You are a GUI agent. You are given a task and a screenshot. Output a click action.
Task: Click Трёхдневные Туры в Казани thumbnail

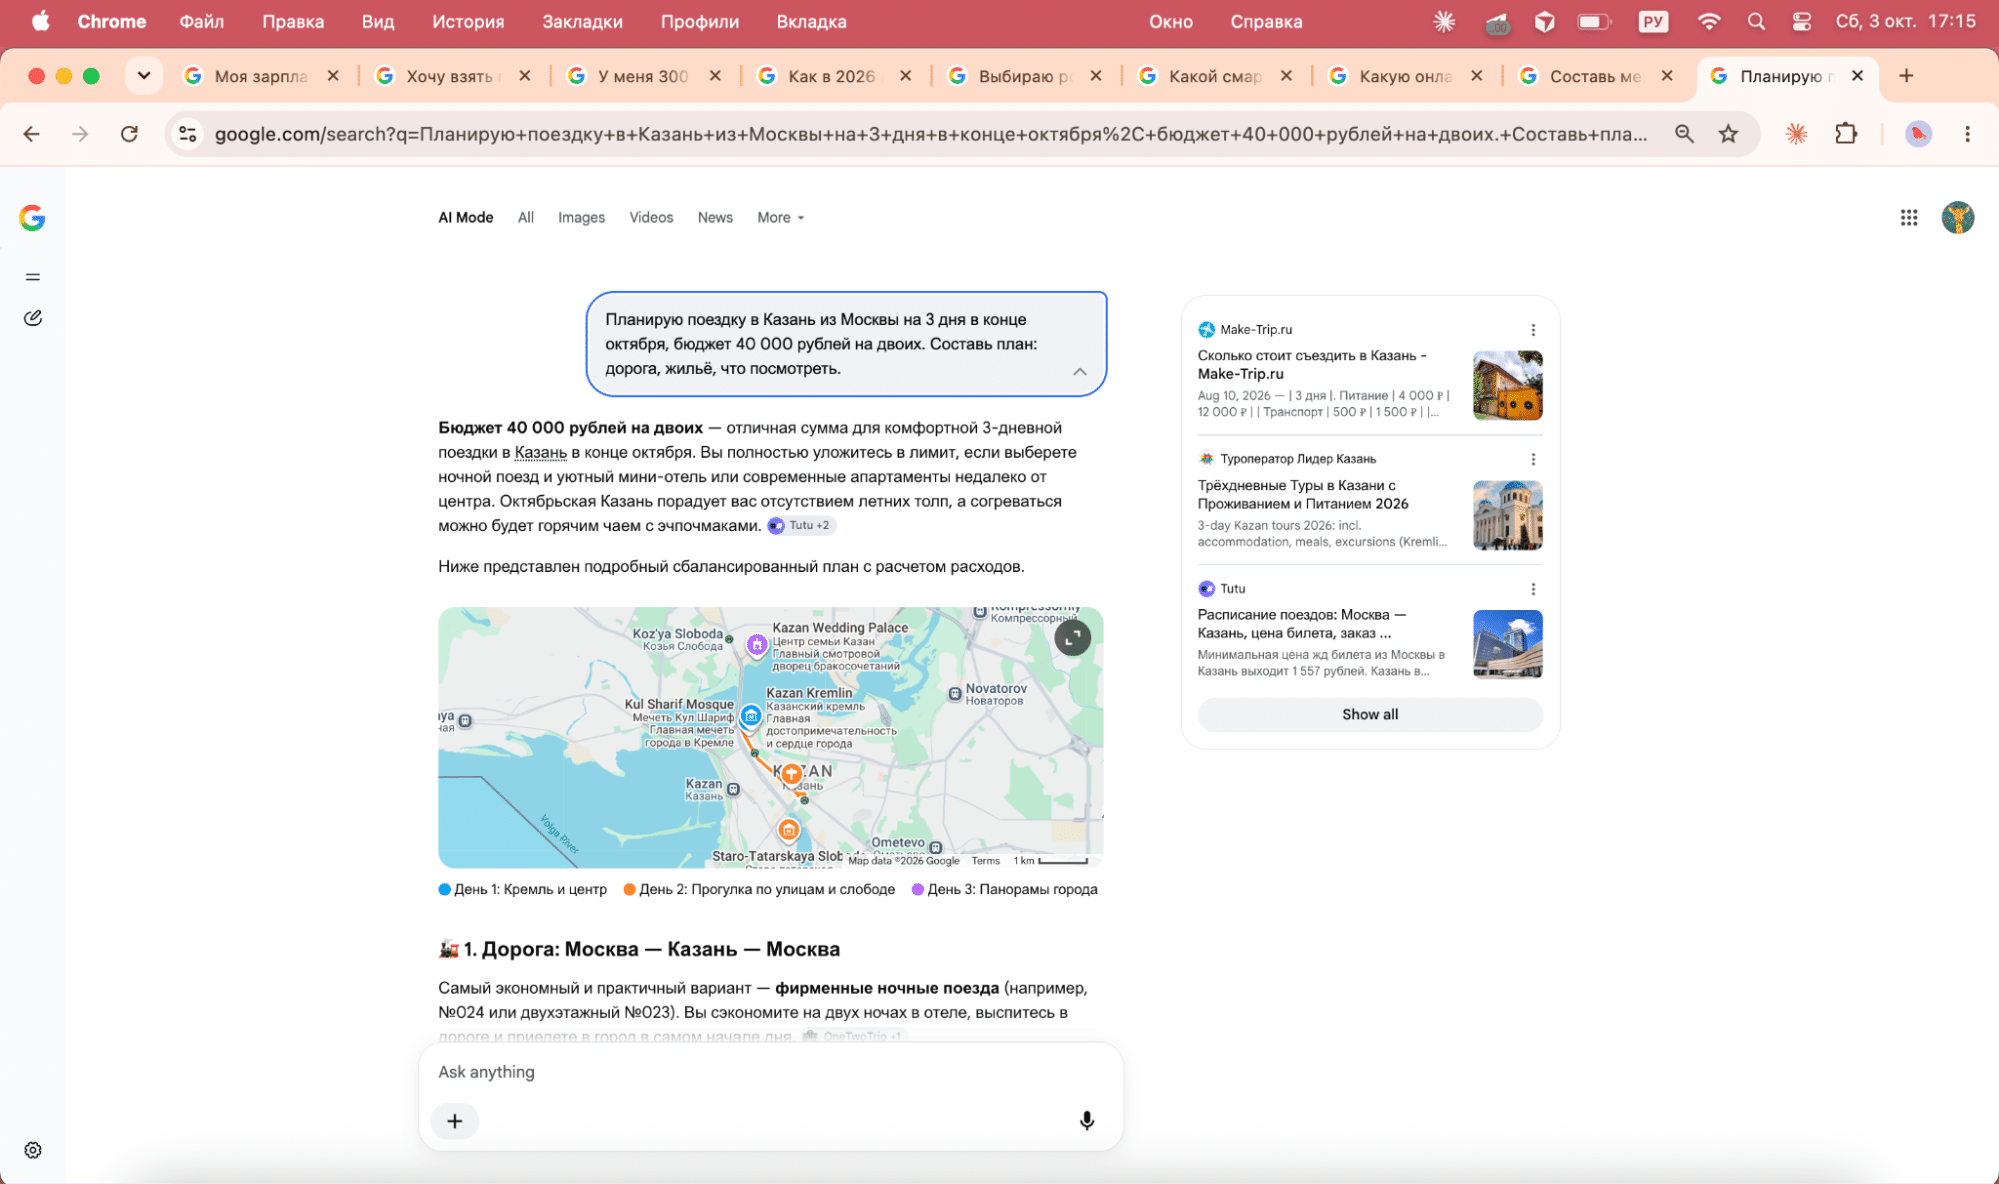point(1507,515)
